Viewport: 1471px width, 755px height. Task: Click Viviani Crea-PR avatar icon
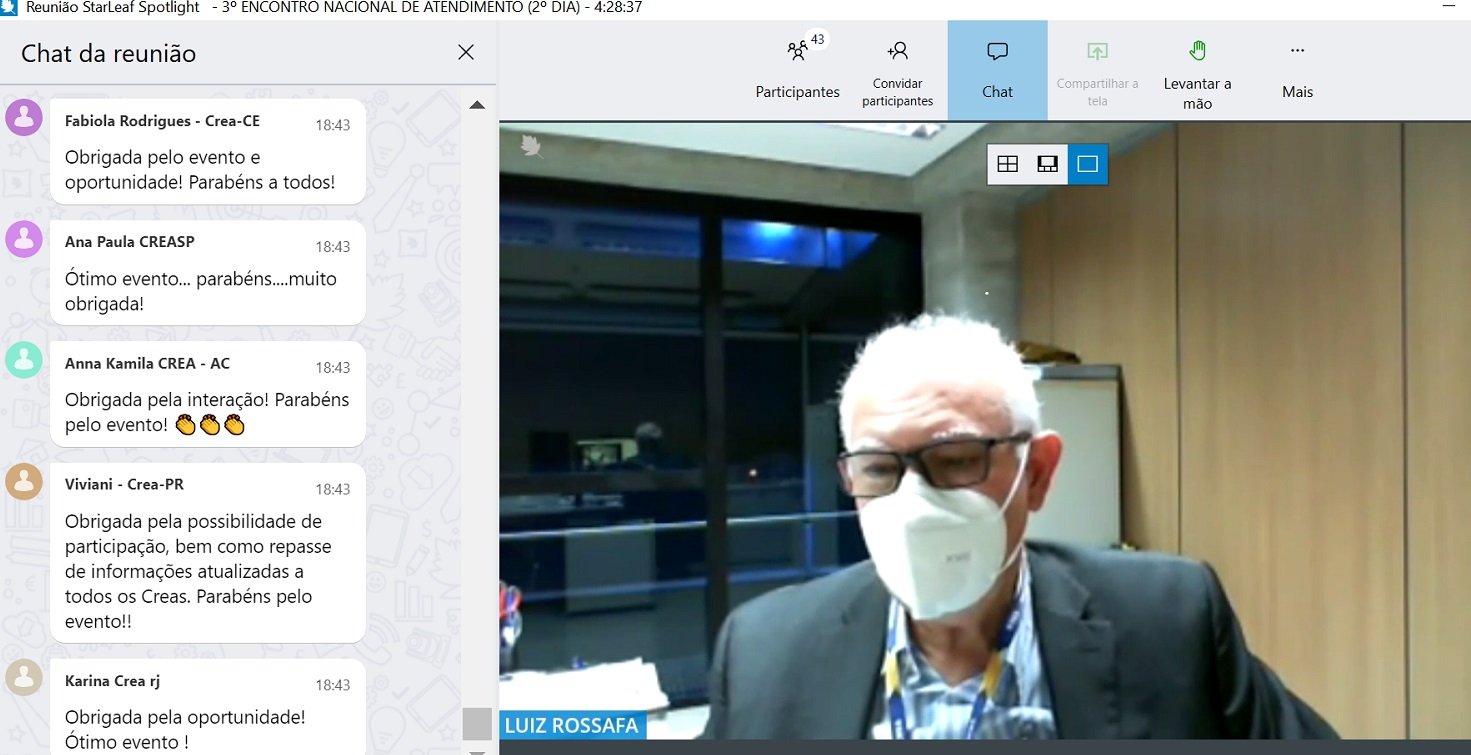coord(24,481)
